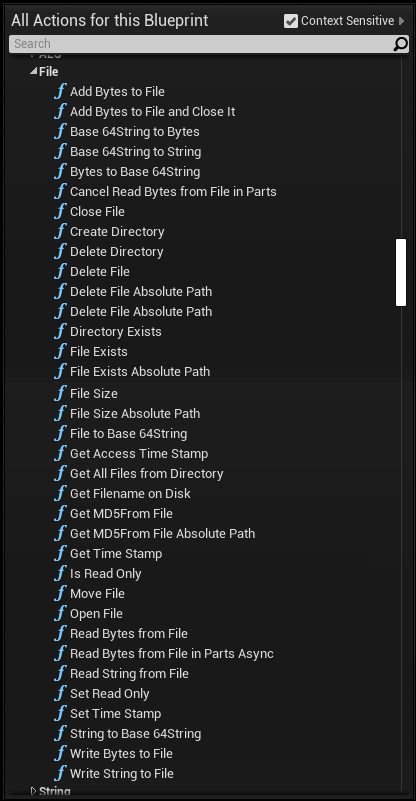This screenshot has width=416, height=801.
Task: Click the function icon beside Create Directory
Action: click(x=60, y=231)
